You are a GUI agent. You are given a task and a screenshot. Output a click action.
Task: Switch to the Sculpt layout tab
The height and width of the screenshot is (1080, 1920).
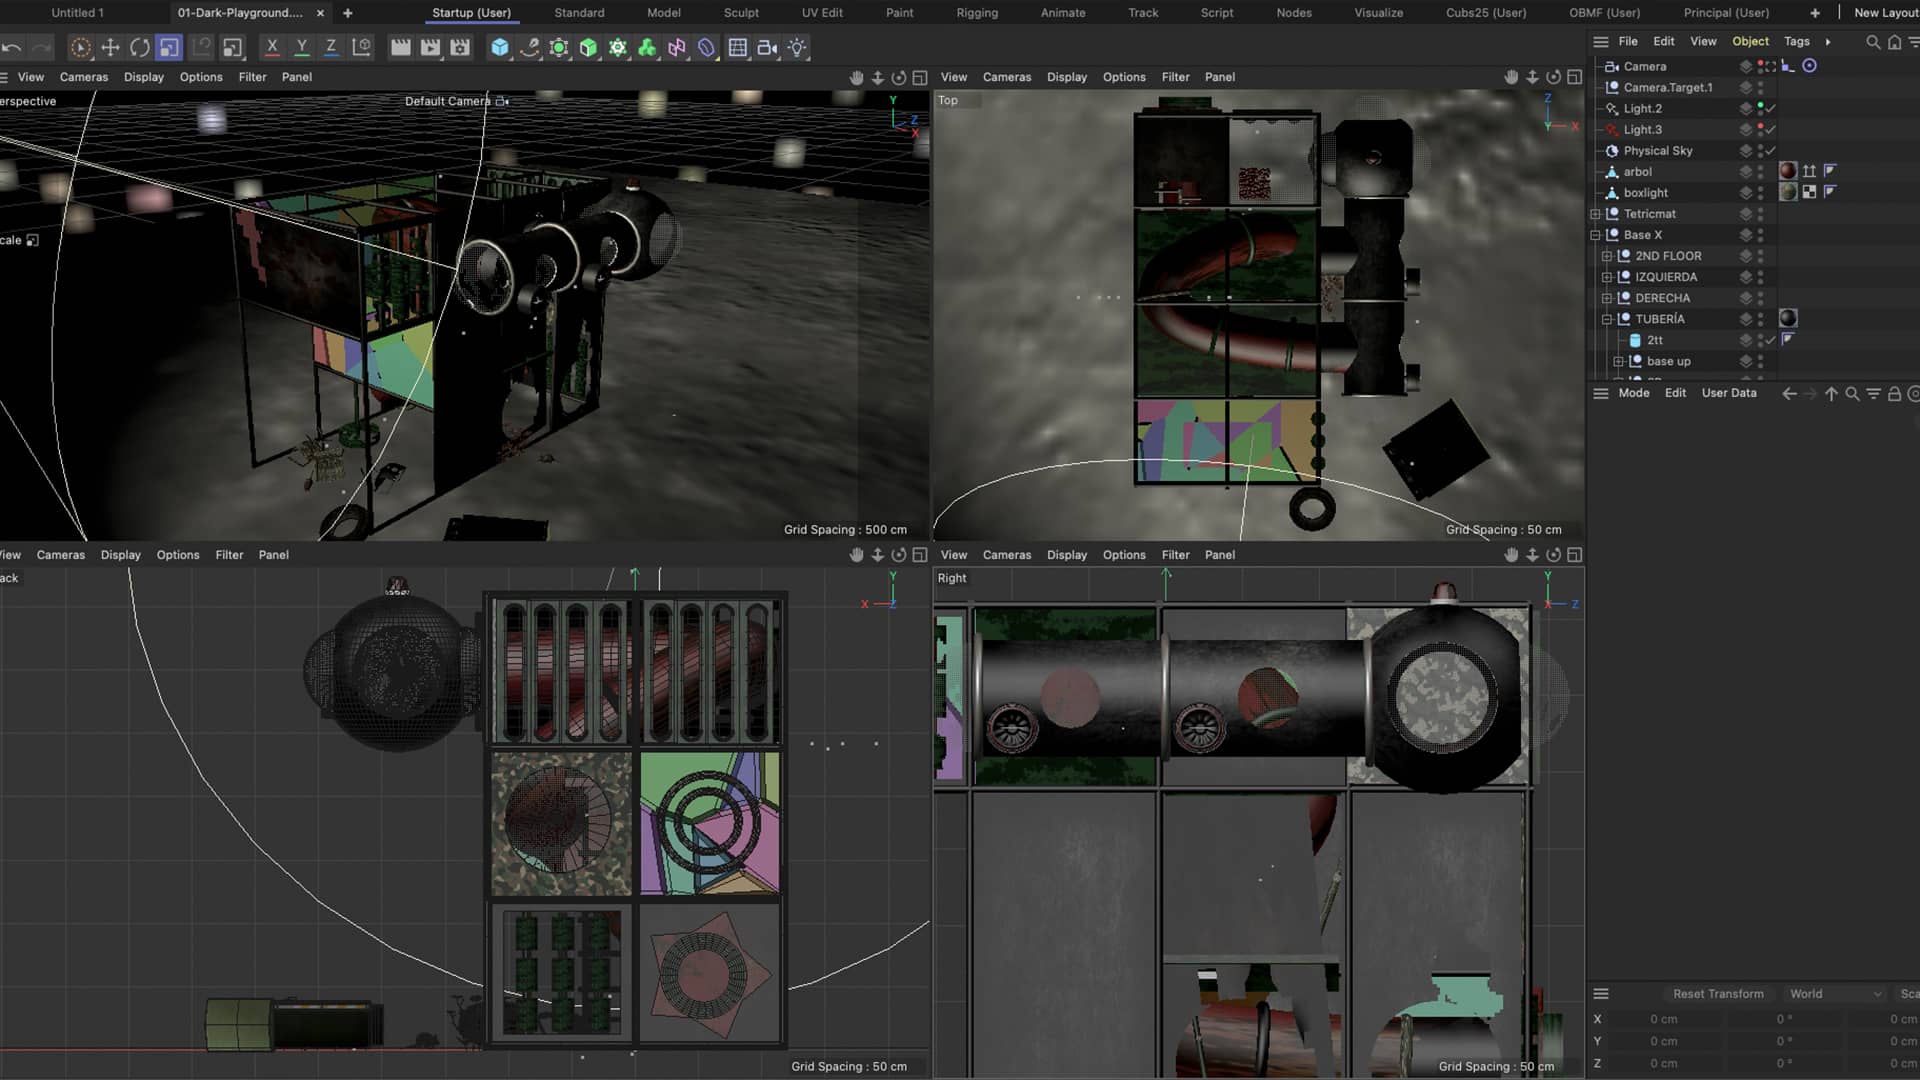741,13
